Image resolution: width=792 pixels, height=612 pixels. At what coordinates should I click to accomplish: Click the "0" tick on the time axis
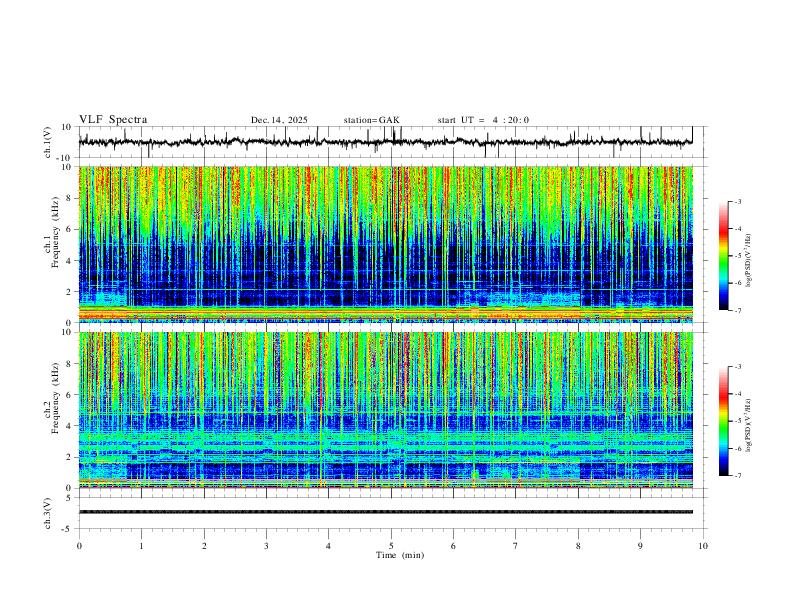[x=79, y=546]
